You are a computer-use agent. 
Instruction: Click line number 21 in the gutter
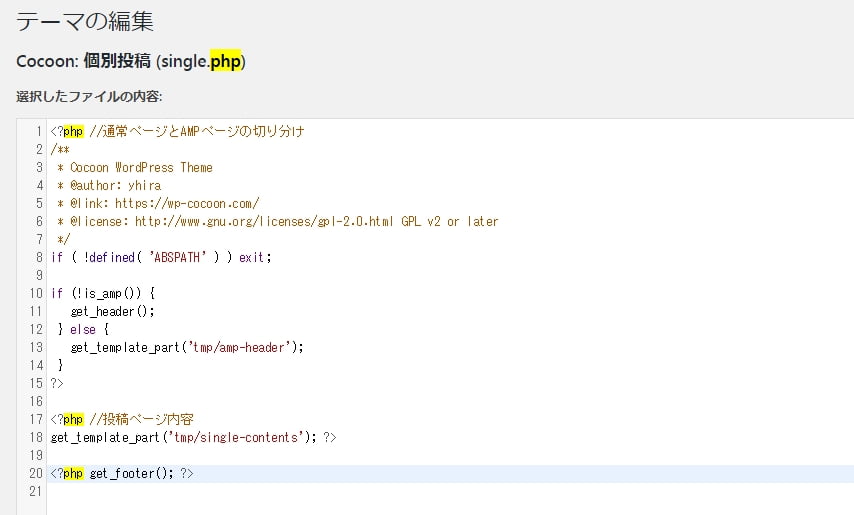[36, 491]
